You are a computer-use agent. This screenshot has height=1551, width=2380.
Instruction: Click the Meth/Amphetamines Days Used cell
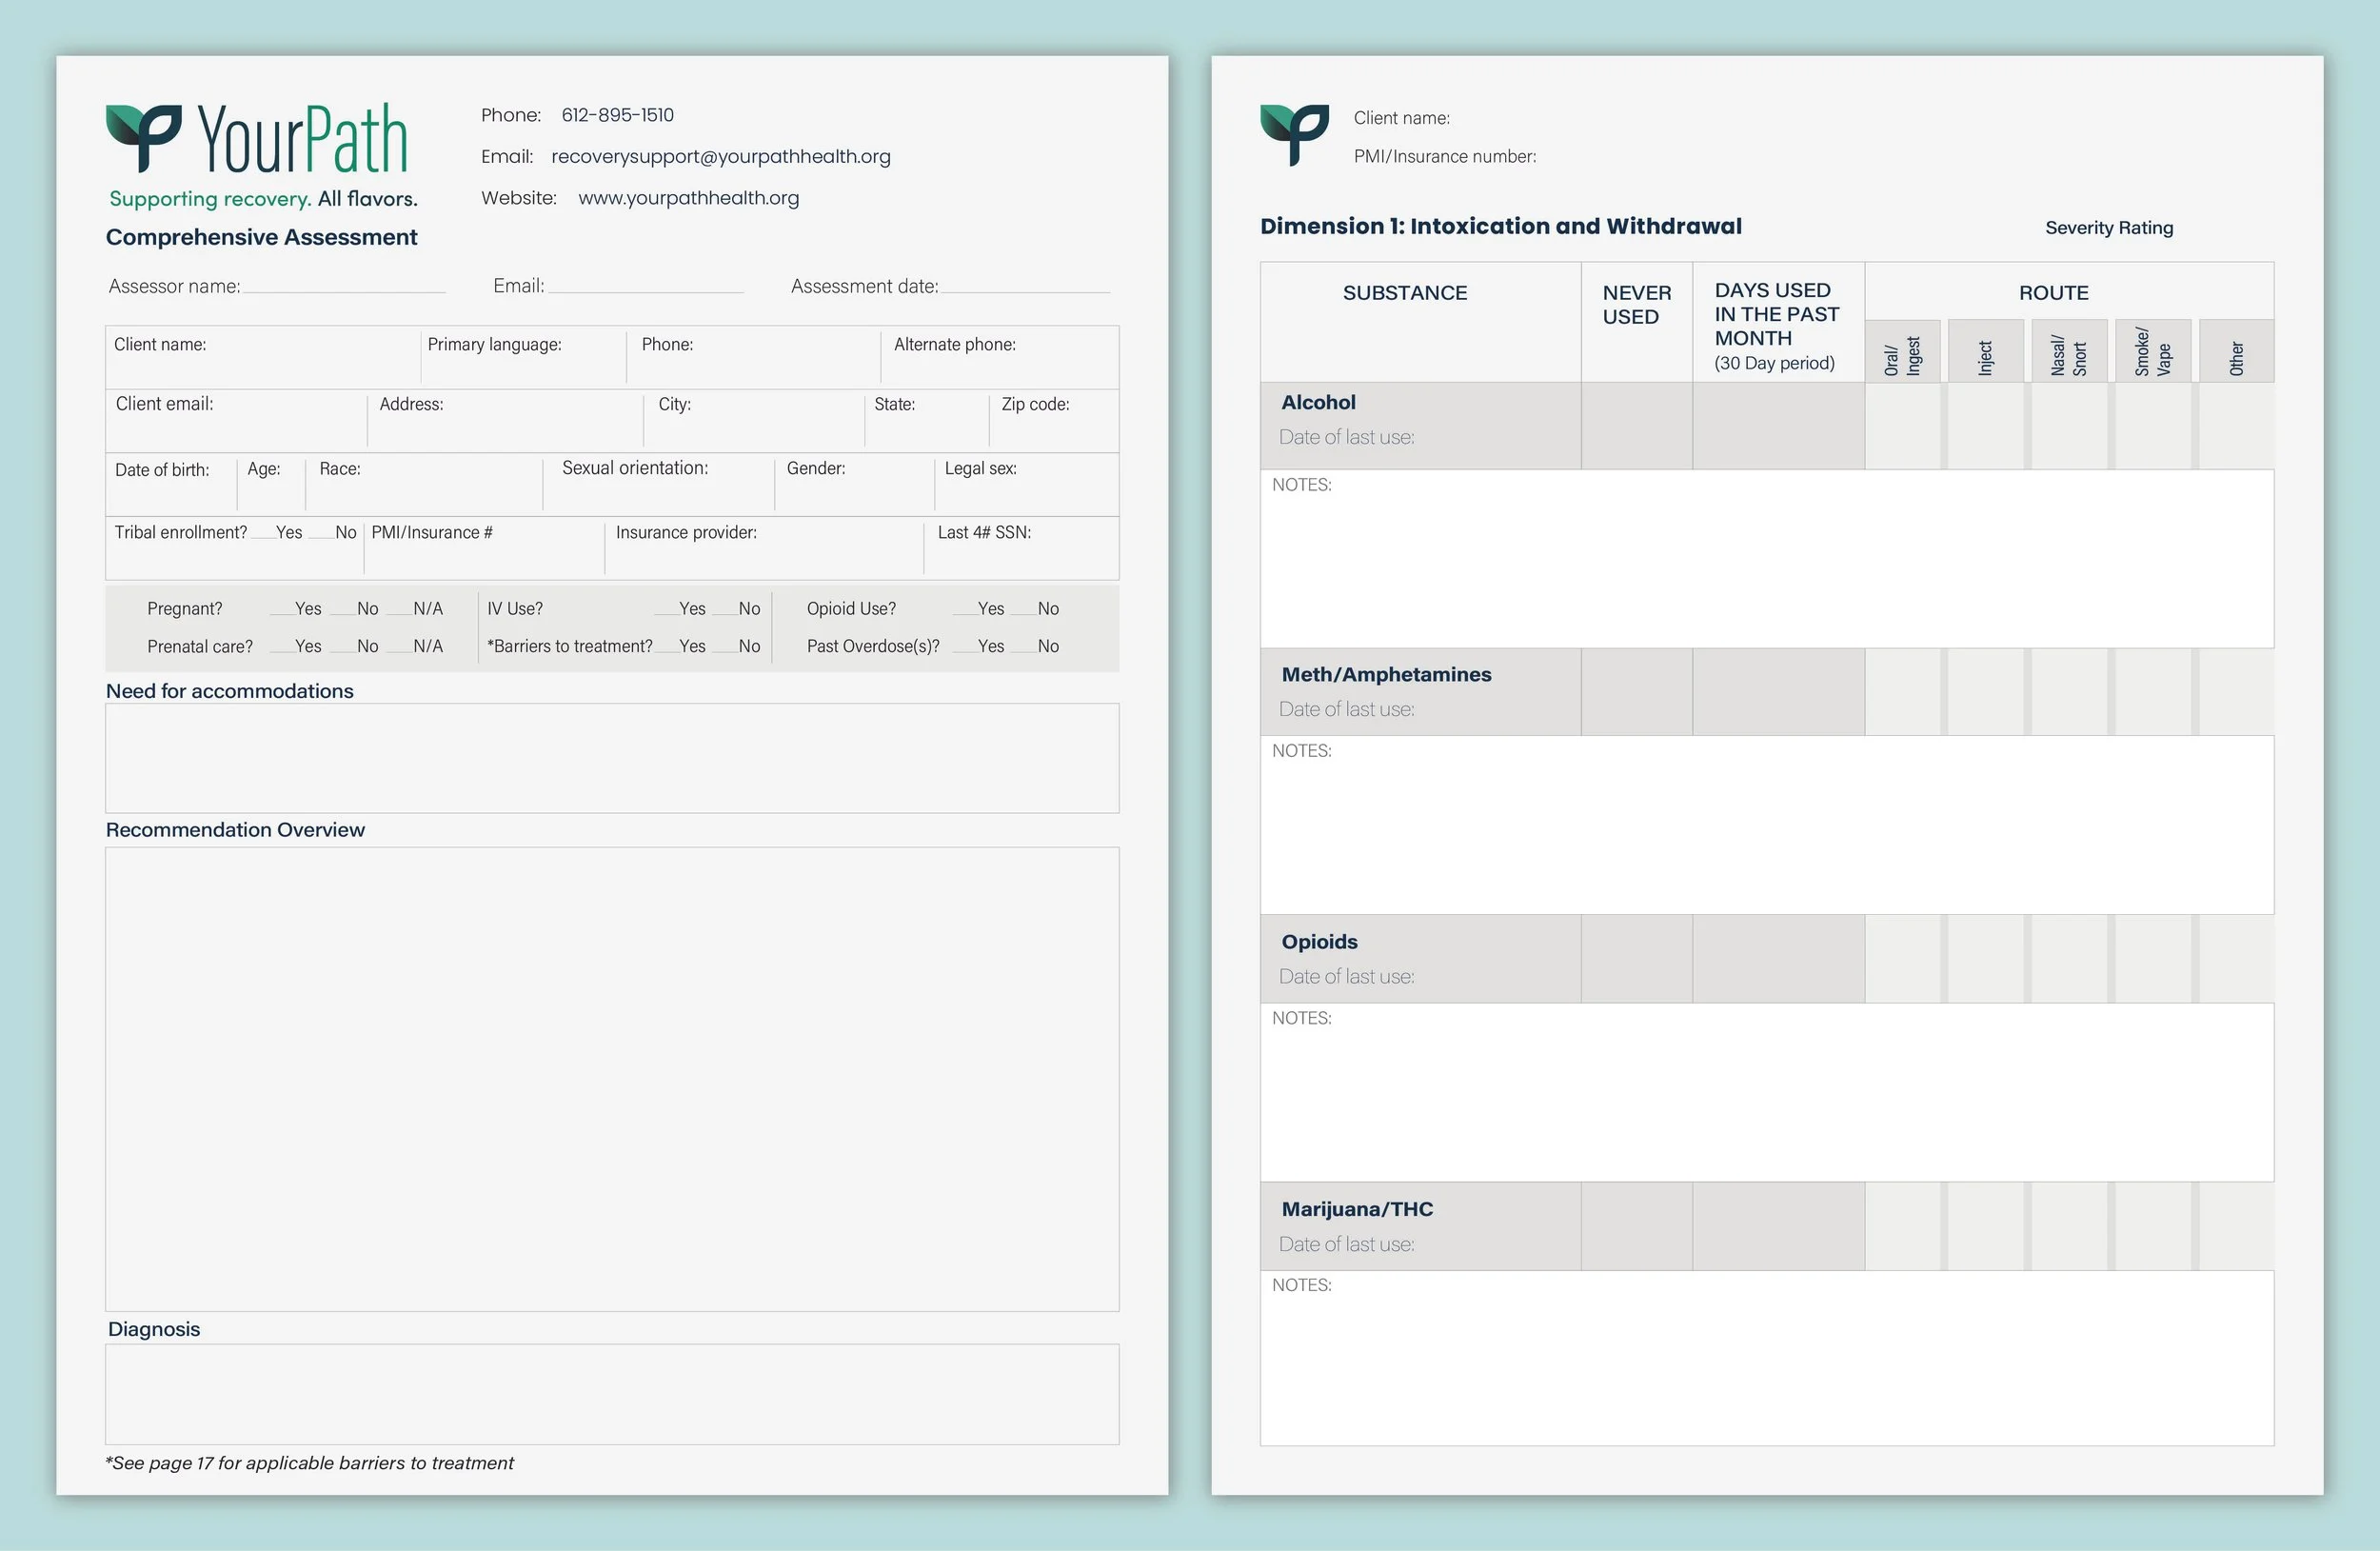click(x=1777, y=692)
